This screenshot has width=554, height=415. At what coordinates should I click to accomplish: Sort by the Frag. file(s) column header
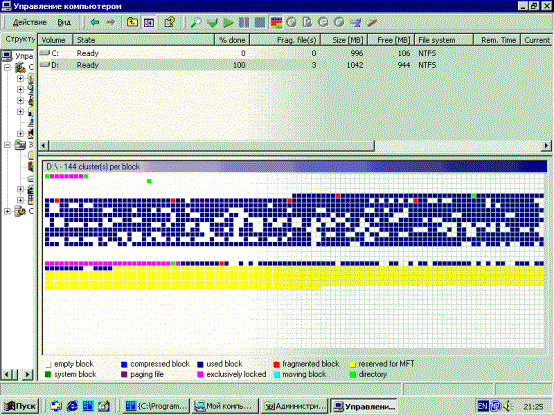tap(285, 40)
